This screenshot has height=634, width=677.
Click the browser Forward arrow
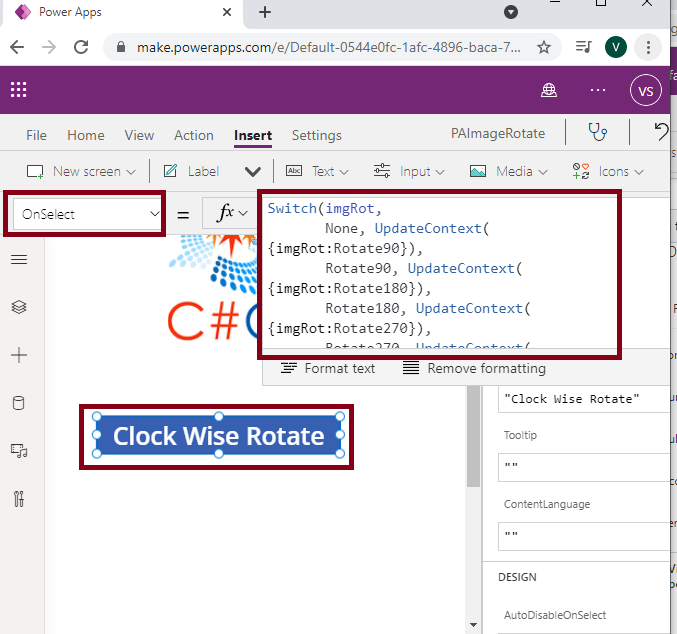click(49, 47)
